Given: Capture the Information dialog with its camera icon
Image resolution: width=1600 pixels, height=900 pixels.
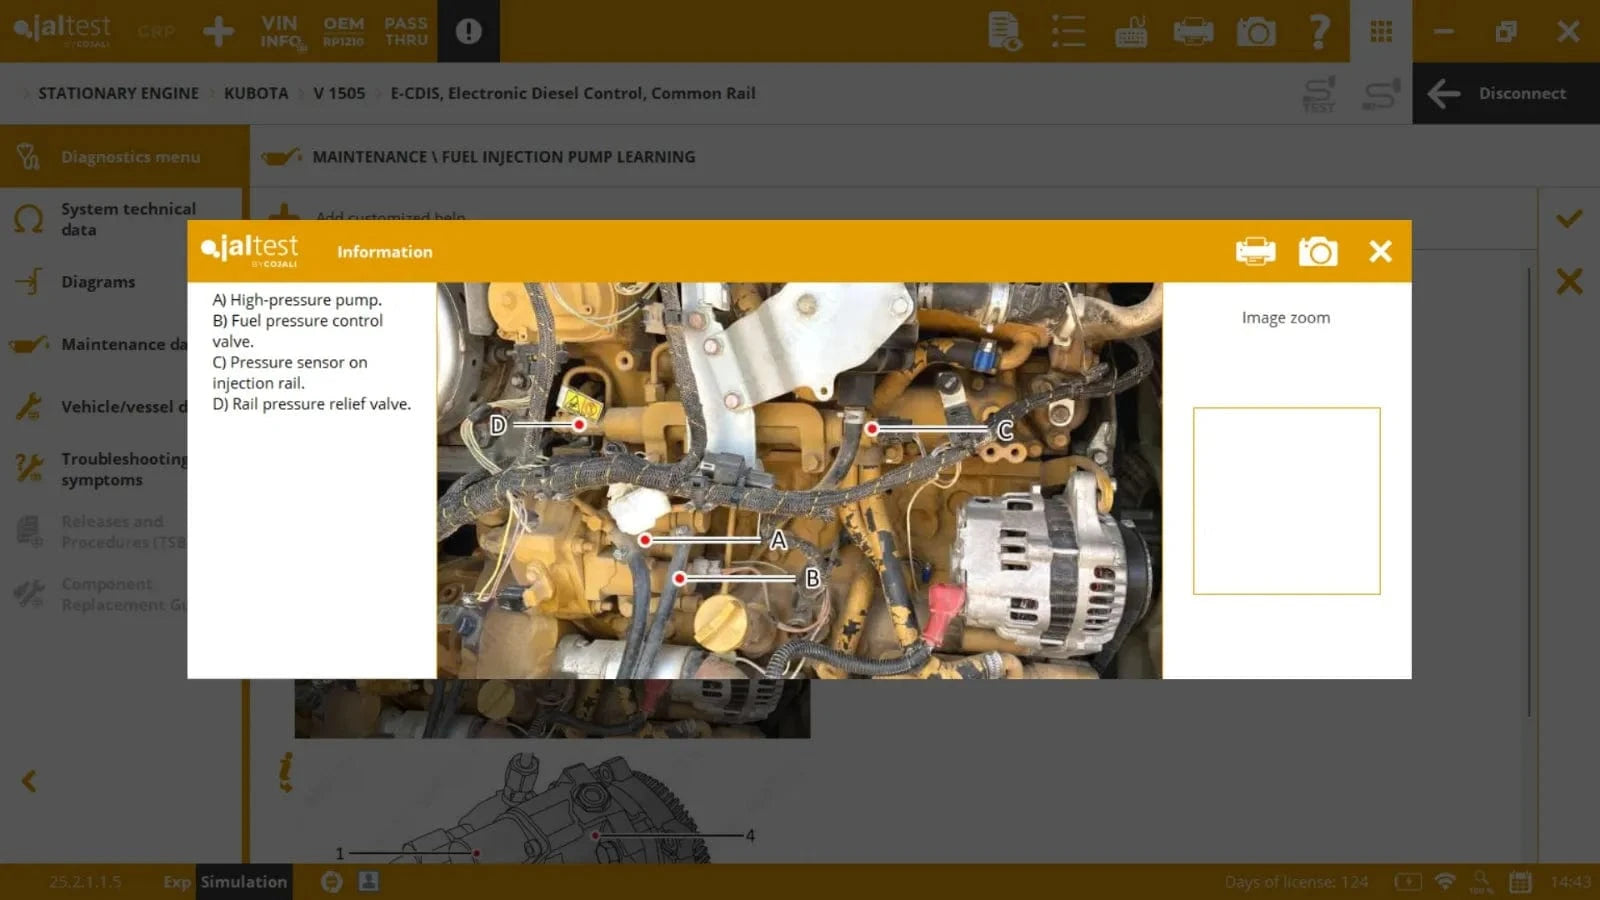Looking at the screenshot, I should pos(1318,251).
